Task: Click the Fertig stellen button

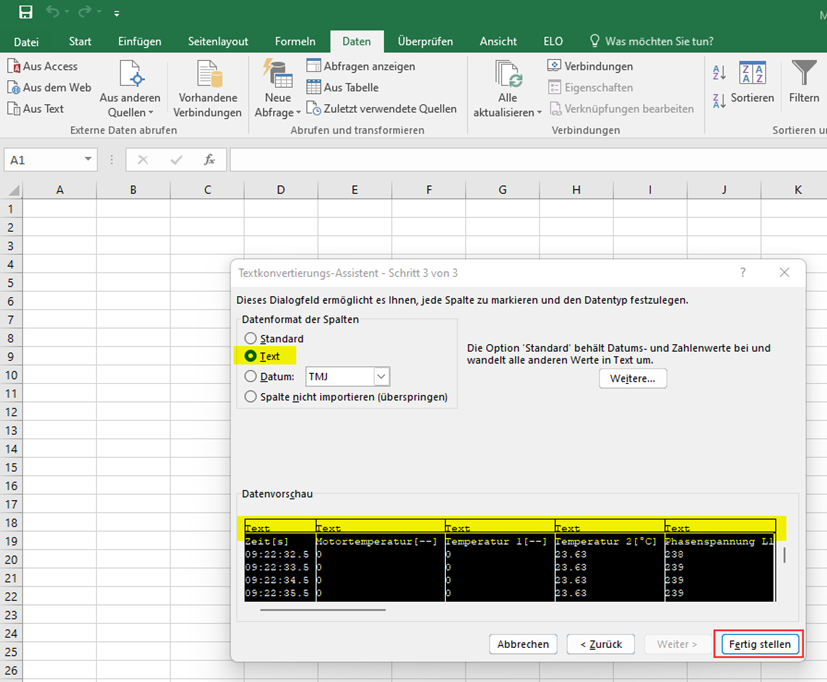Action: tap(757, 644)
